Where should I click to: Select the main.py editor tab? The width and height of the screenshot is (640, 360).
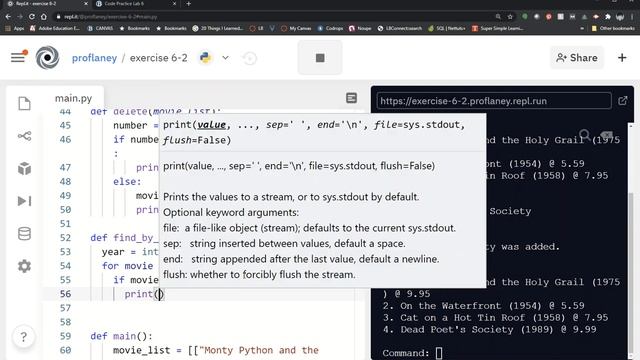73,98
